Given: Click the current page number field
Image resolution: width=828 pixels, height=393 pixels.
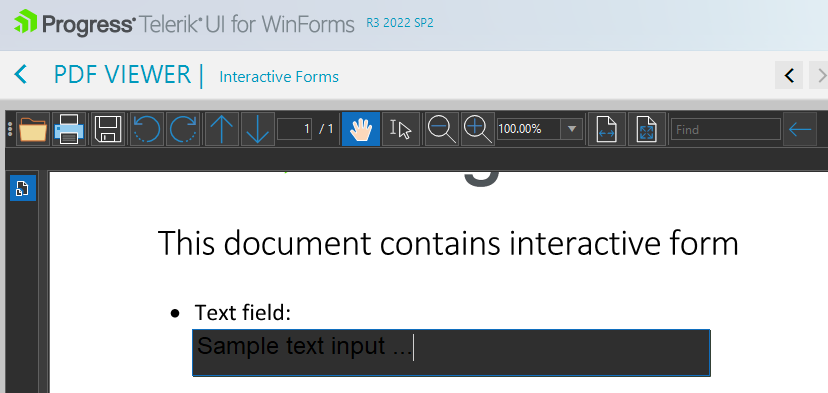Looking at the screenshot, I should pyautogui.click(x=294, y=129).
